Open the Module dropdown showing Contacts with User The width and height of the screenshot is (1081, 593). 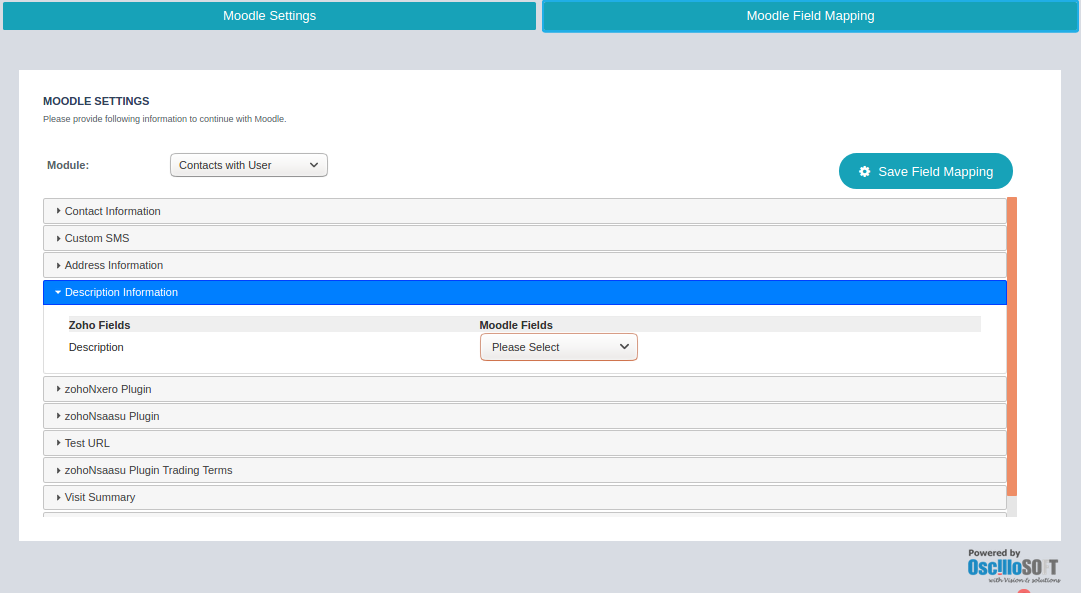(249, 165)
